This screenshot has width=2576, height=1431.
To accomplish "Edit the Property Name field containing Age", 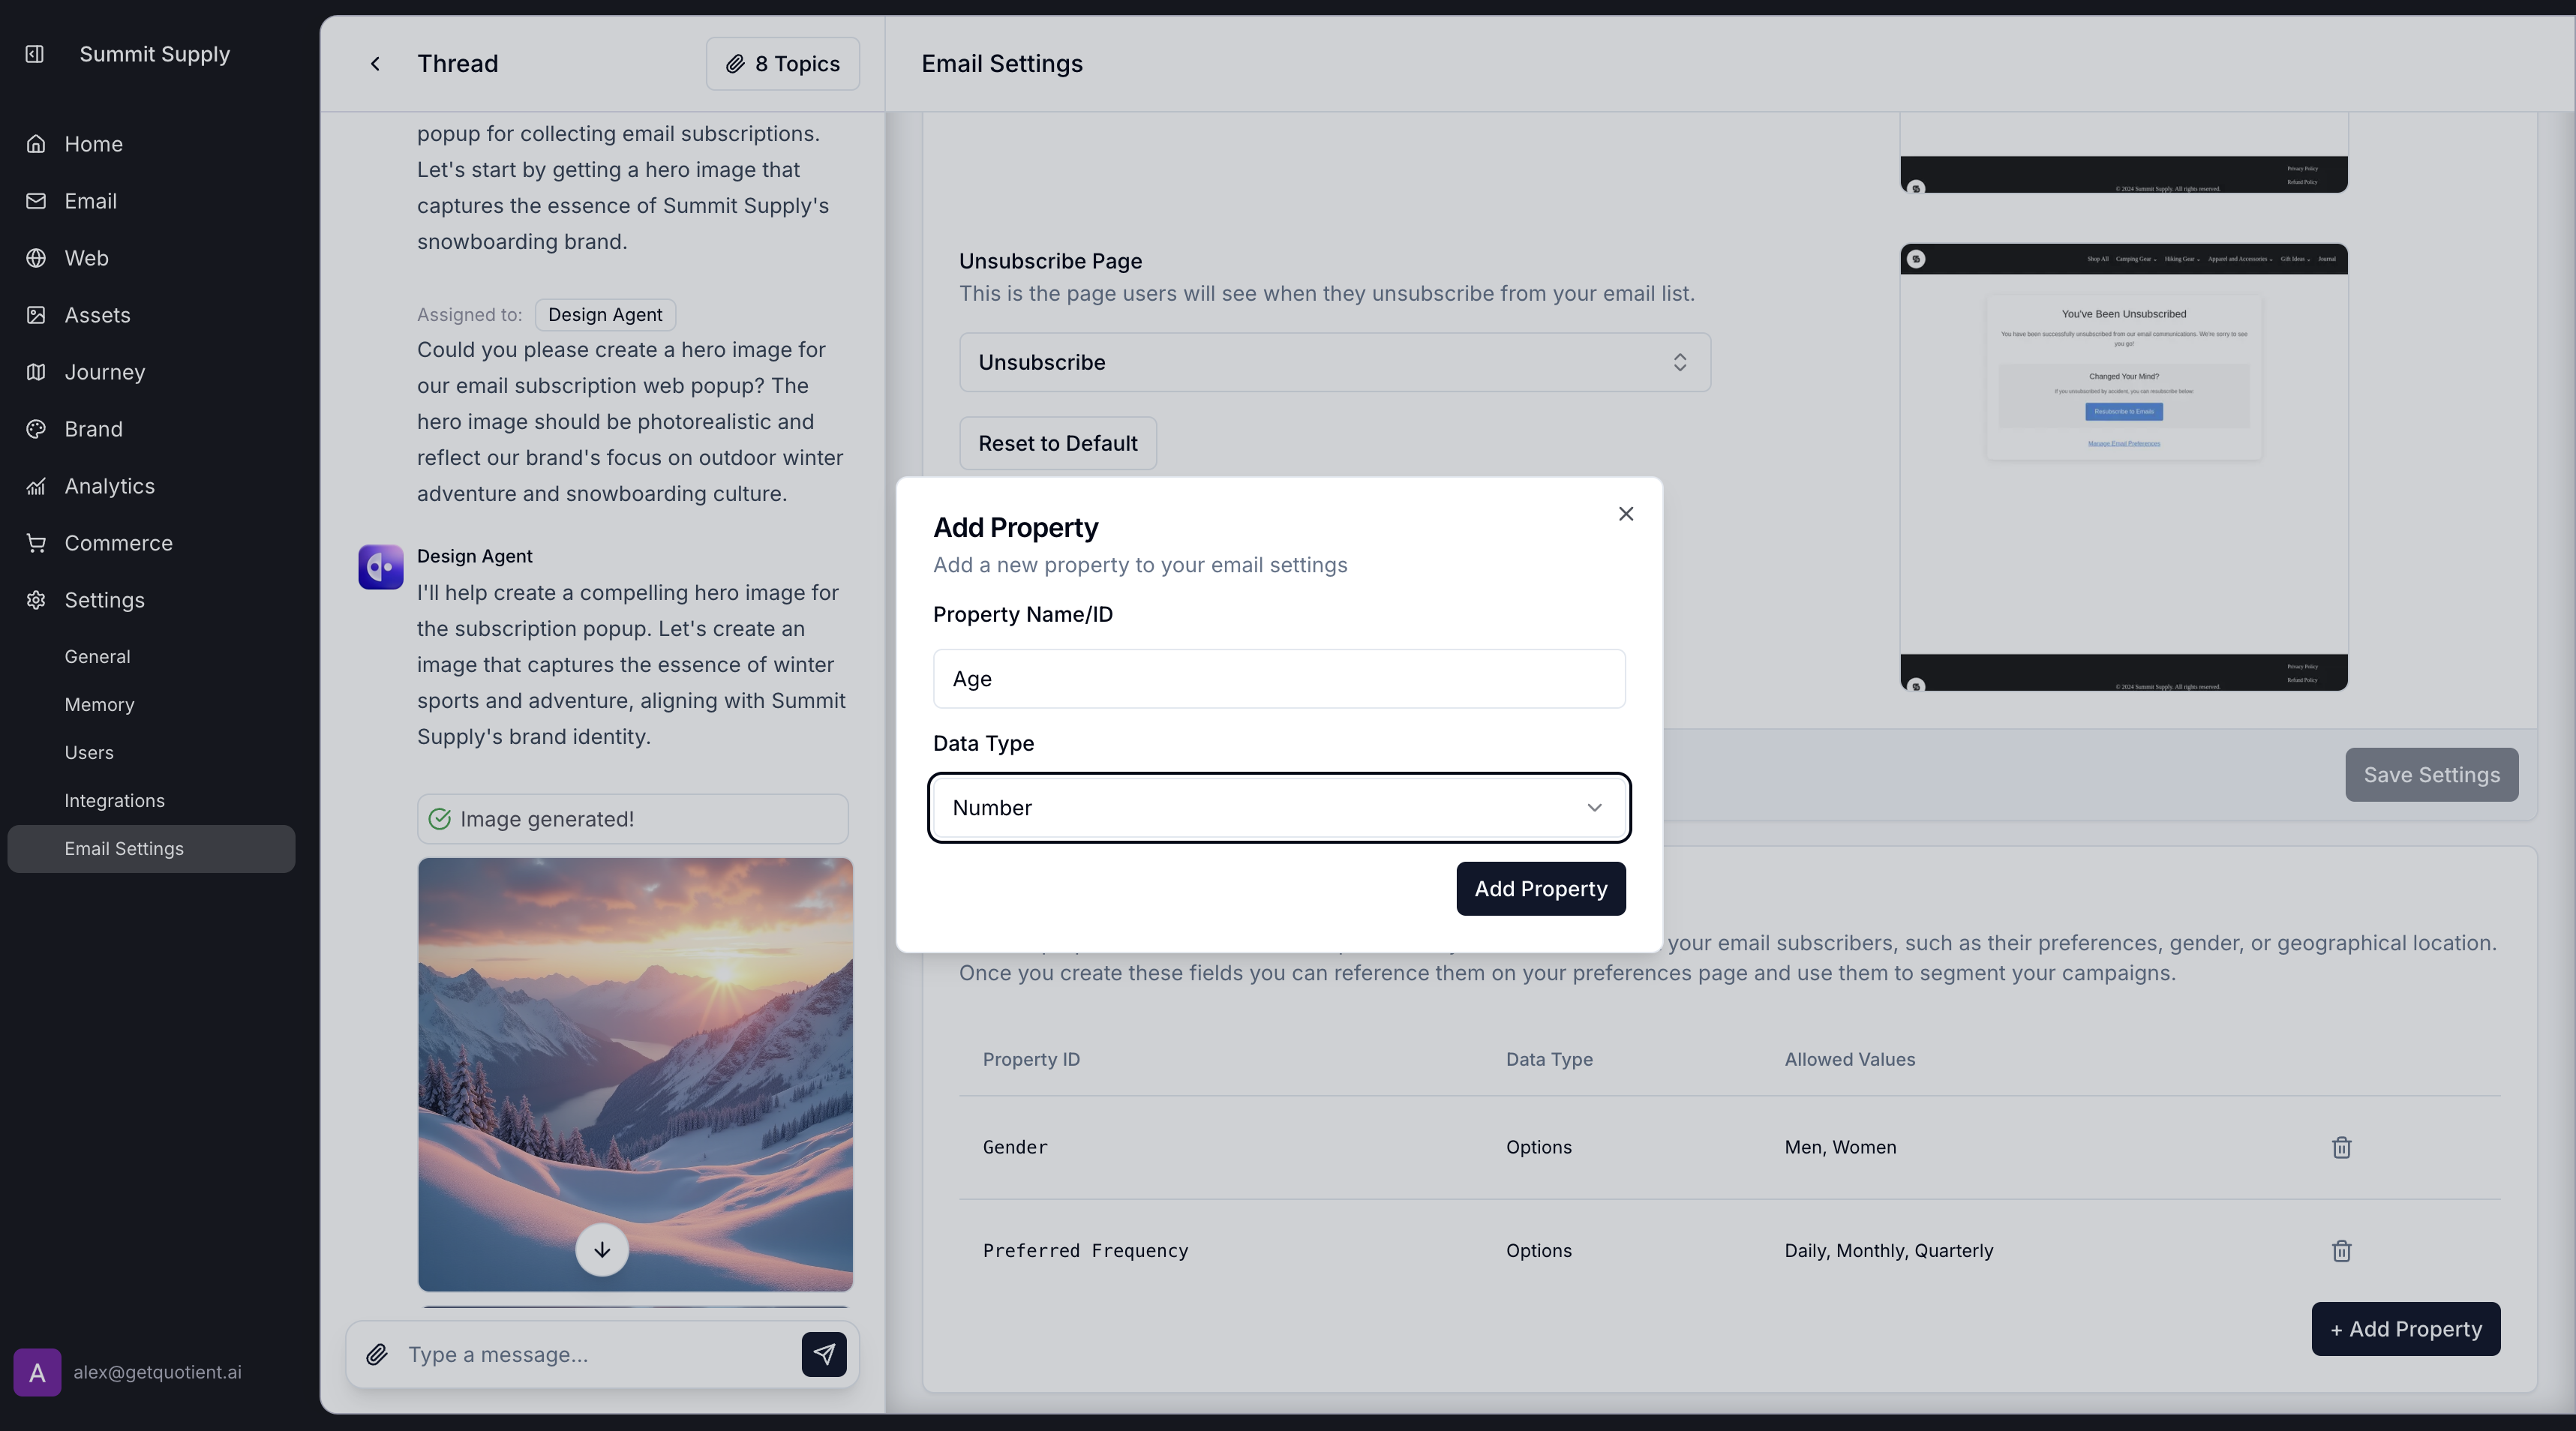I will [1279, 679].
